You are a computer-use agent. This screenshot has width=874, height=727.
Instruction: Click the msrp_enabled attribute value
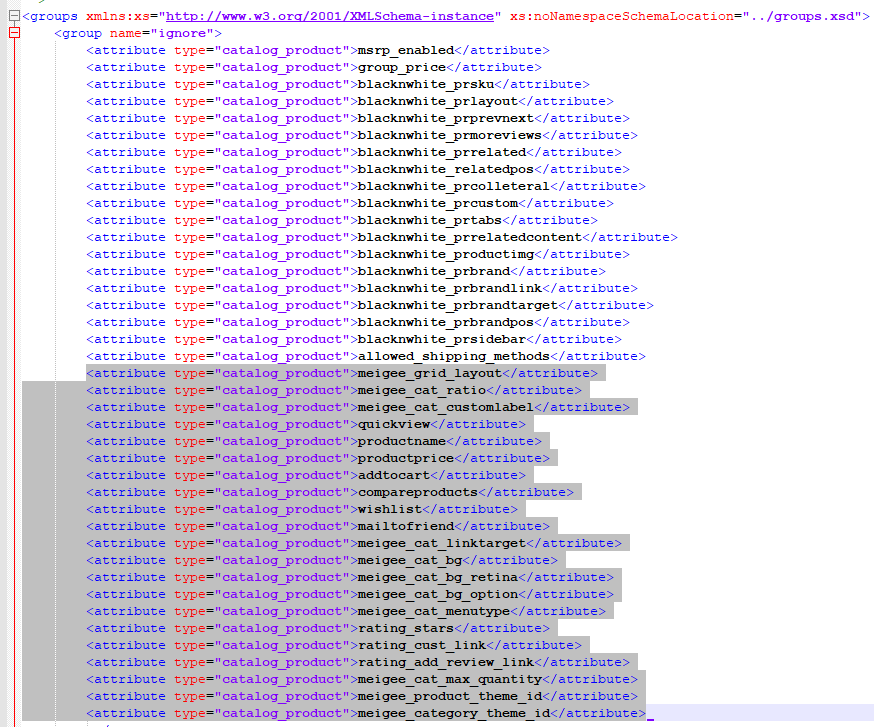tap(406, 50)
